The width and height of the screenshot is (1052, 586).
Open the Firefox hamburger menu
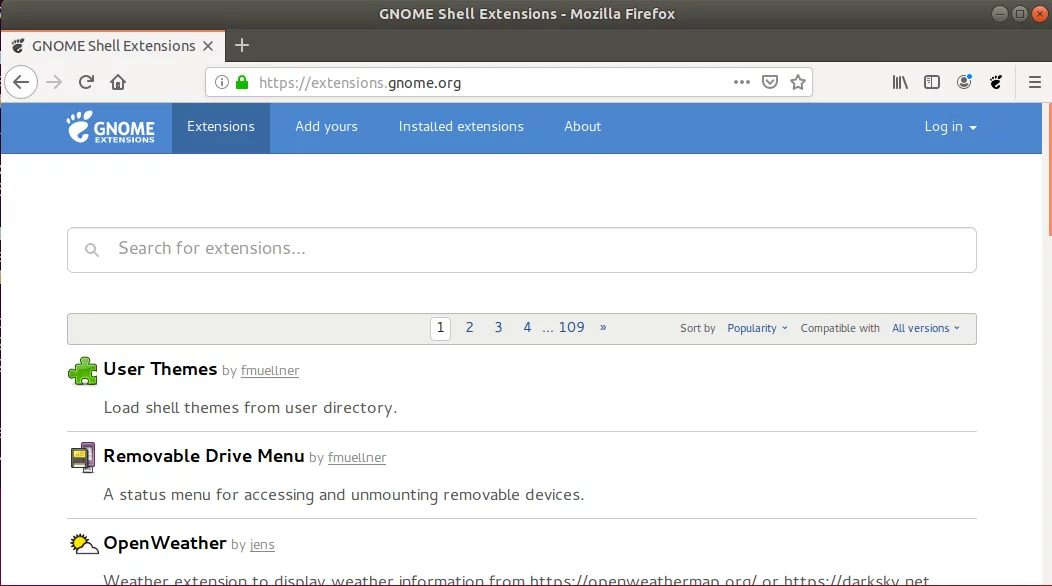click(1035, 82)
